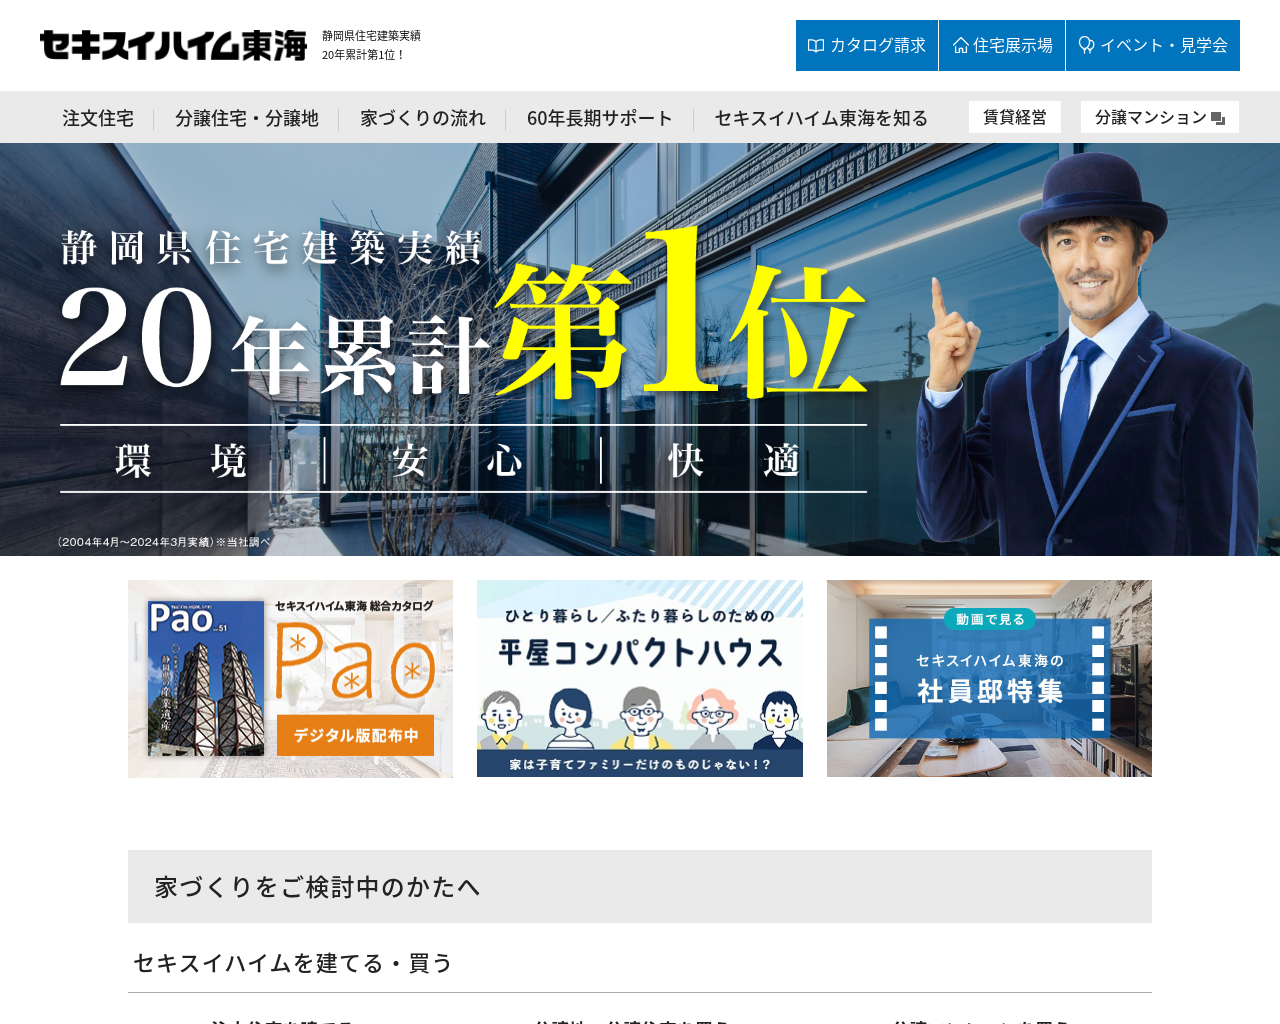Click セキスイハイムを建てる・買う heading
This screenshot has height=1024, width=1280.
[293, 963]
